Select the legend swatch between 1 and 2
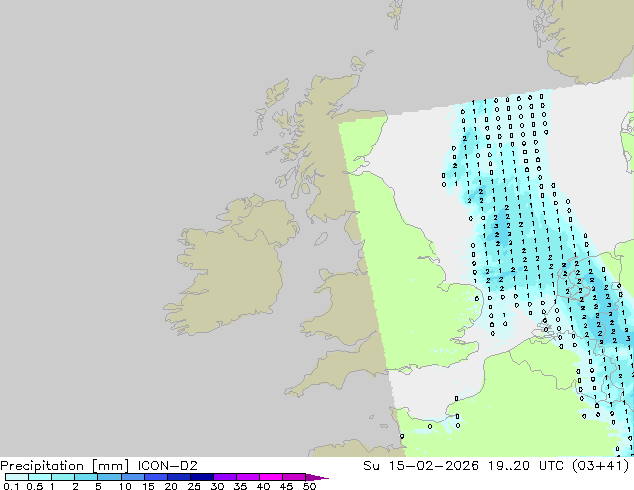Screen dimensions: 634x490 pos(63,477)
